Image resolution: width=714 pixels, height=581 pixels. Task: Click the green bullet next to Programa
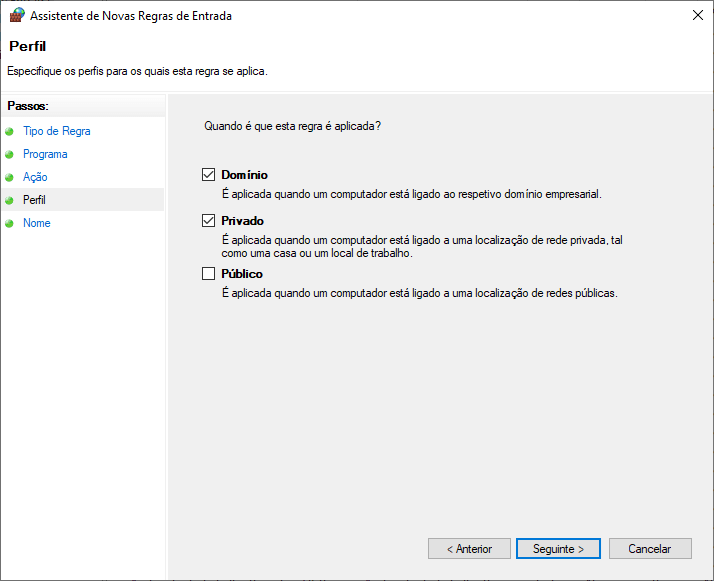[x=10, y=154]
